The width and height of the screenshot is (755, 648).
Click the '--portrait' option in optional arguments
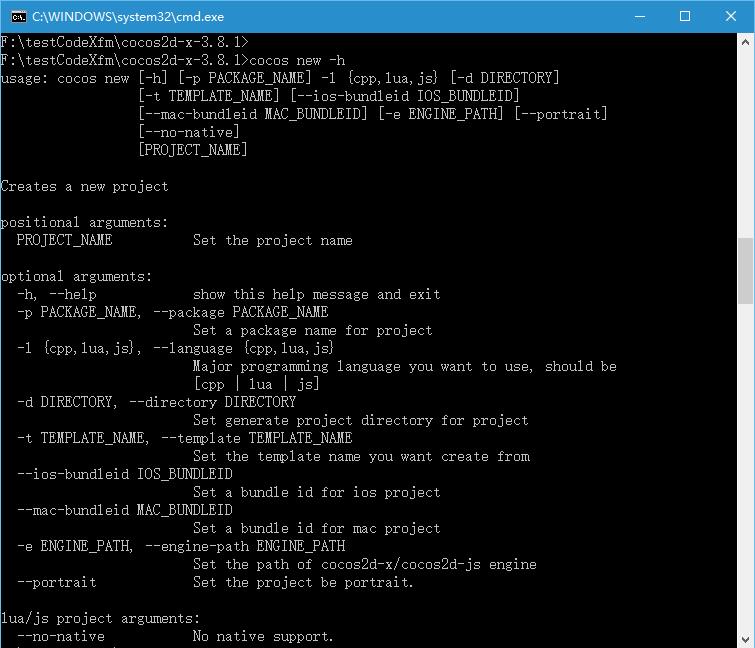[57, 583]
